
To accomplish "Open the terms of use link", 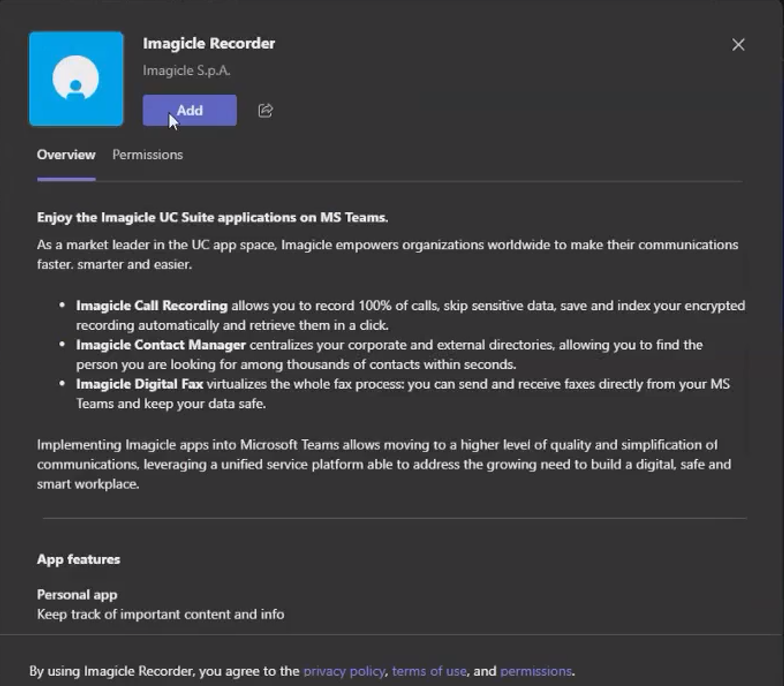I will point(429,671).
